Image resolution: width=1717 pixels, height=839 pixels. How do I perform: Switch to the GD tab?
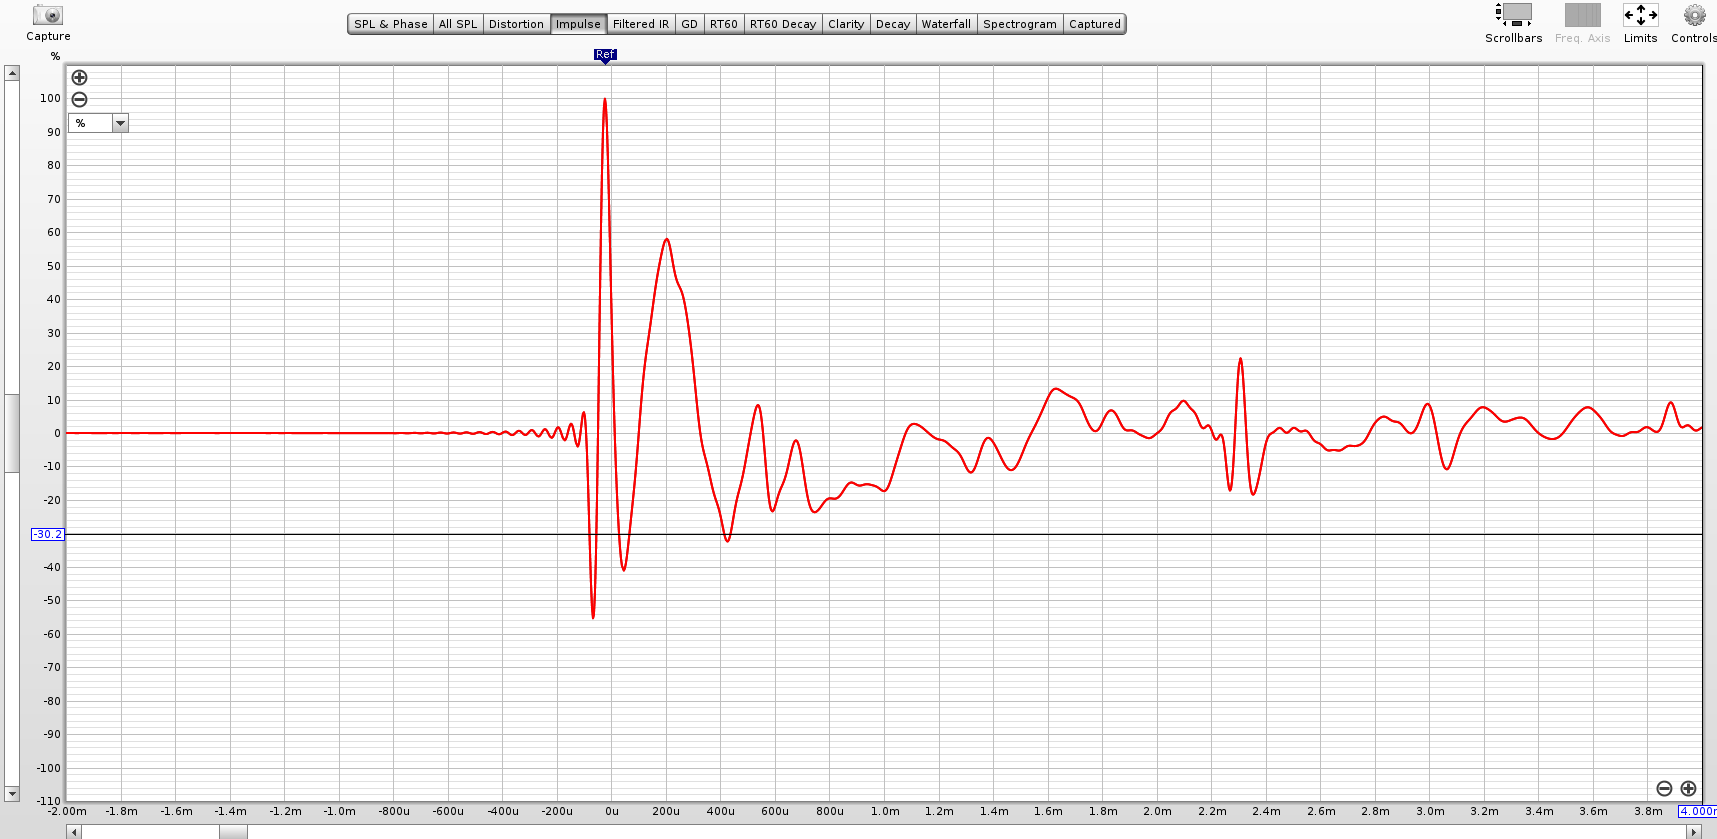click(690, 24)
